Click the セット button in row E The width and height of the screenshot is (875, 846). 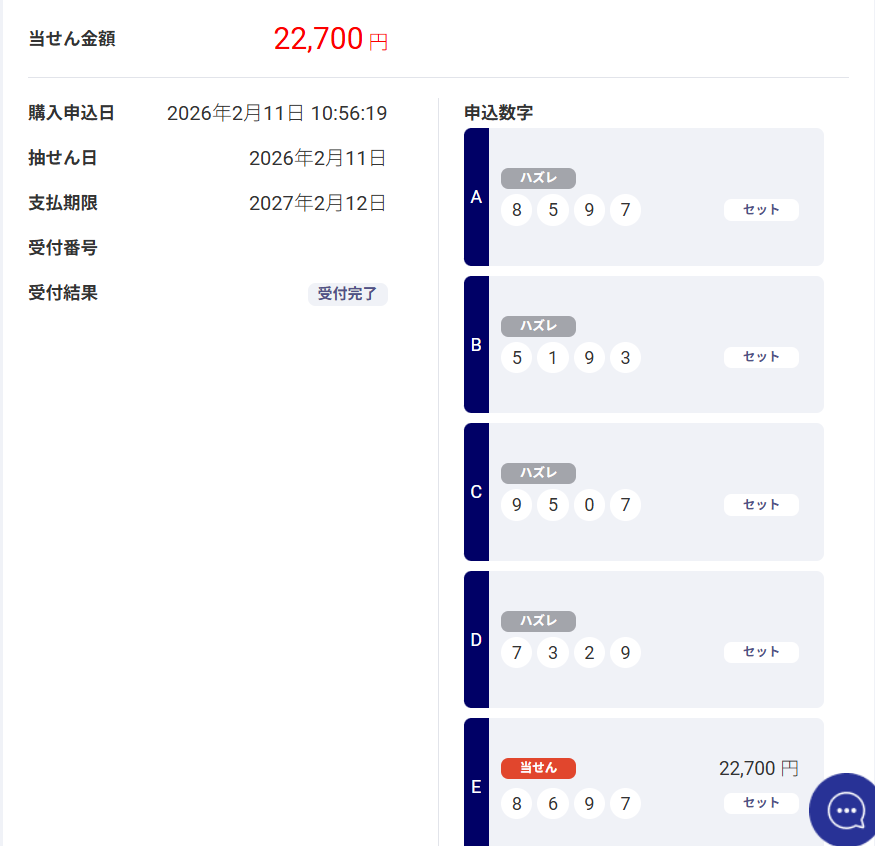(761, 803)
